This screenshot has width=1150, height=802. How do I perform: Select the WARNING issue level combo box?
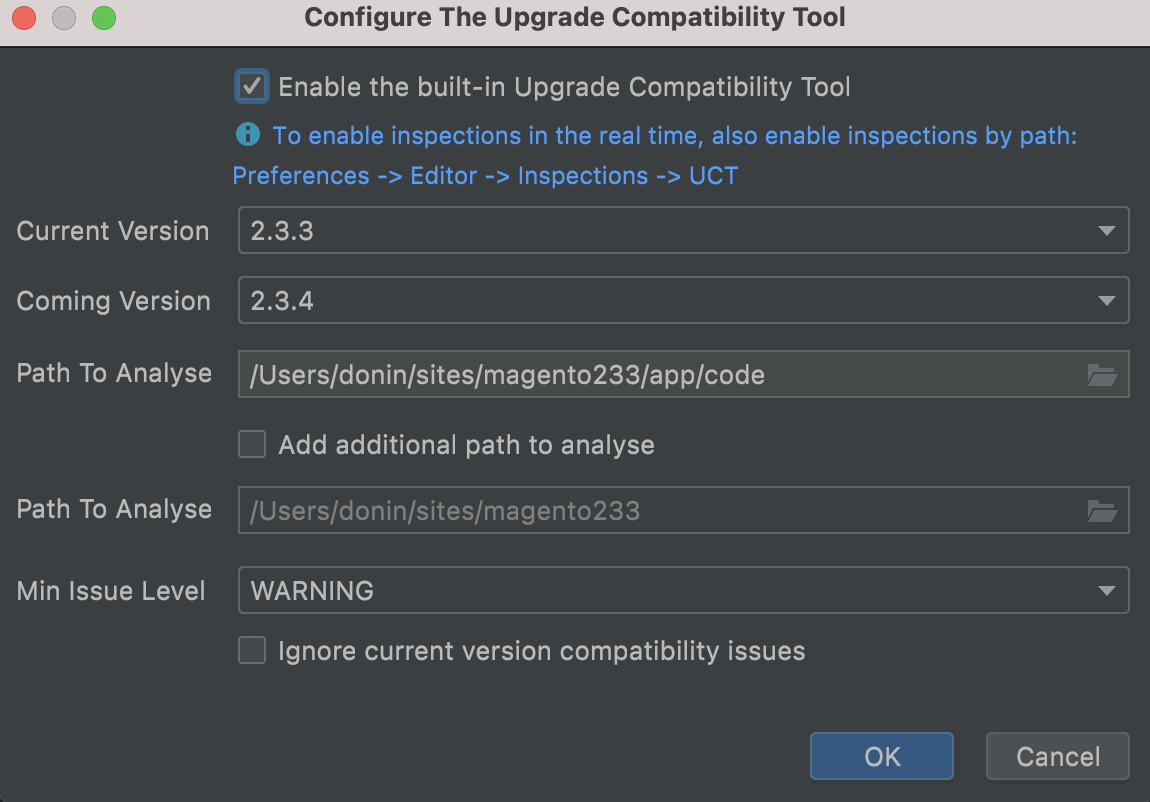click(660, 590)
